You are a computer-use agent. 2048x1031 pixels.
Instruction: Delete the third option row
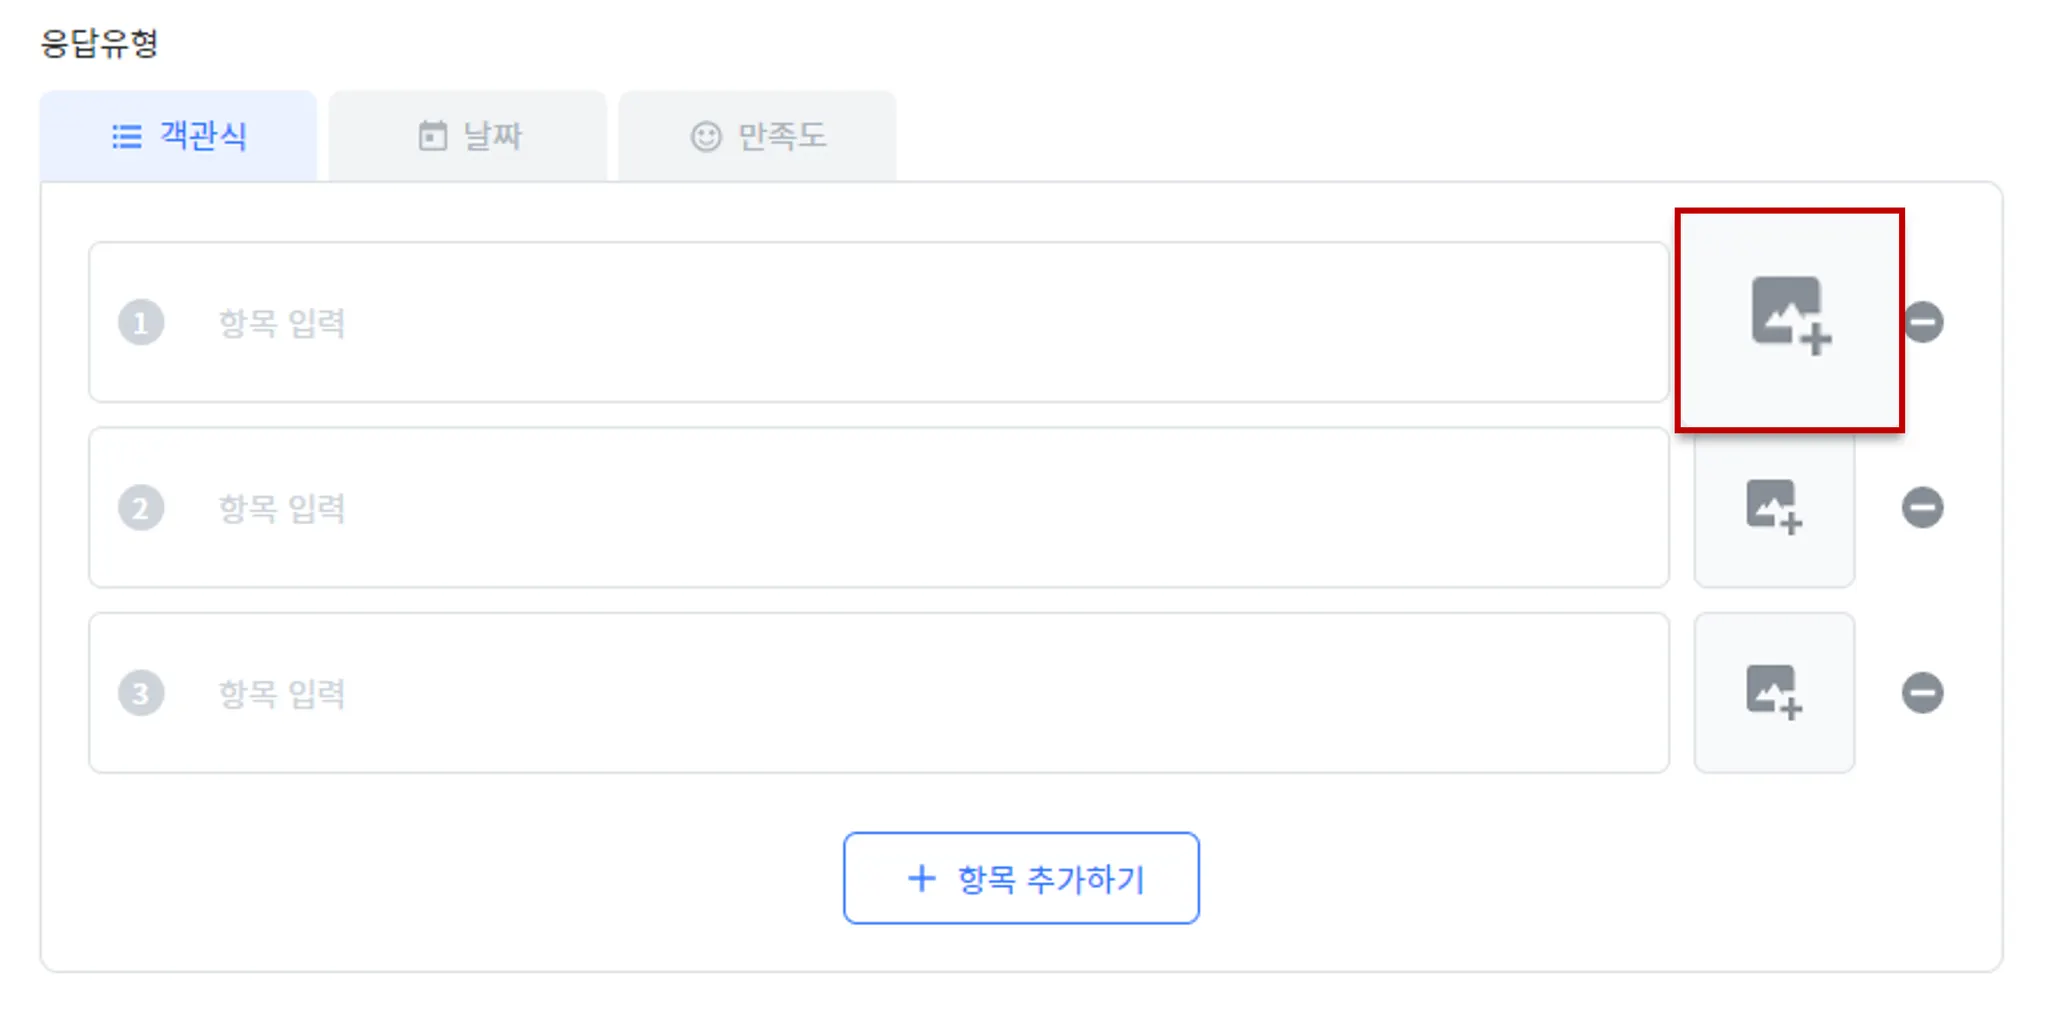click(1921, 692)
